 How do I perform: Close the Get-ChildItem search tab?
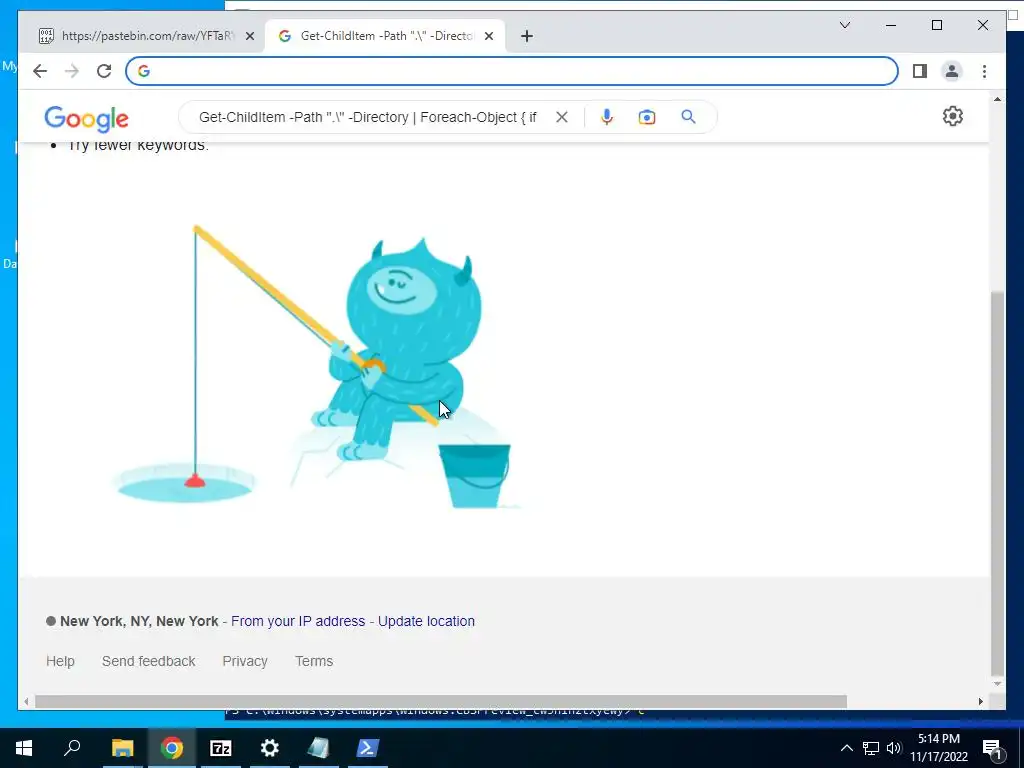coord(488,36)
